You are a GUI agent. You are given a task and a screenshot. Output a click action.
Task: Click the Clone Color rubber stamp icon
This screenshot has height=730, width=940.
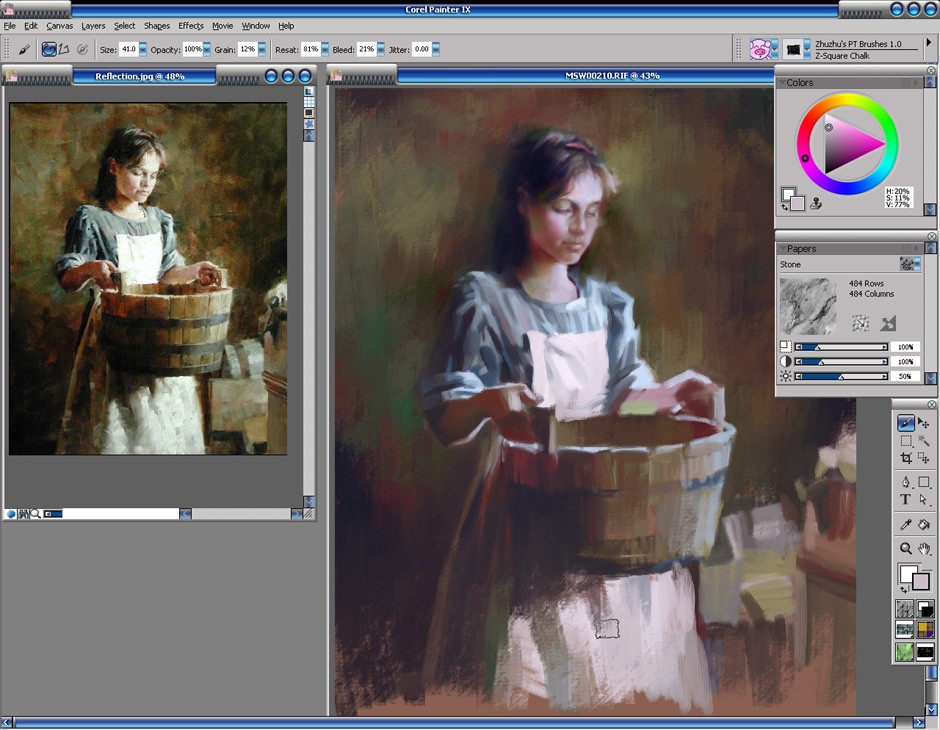pyautogui.click(x=815, y=203)
